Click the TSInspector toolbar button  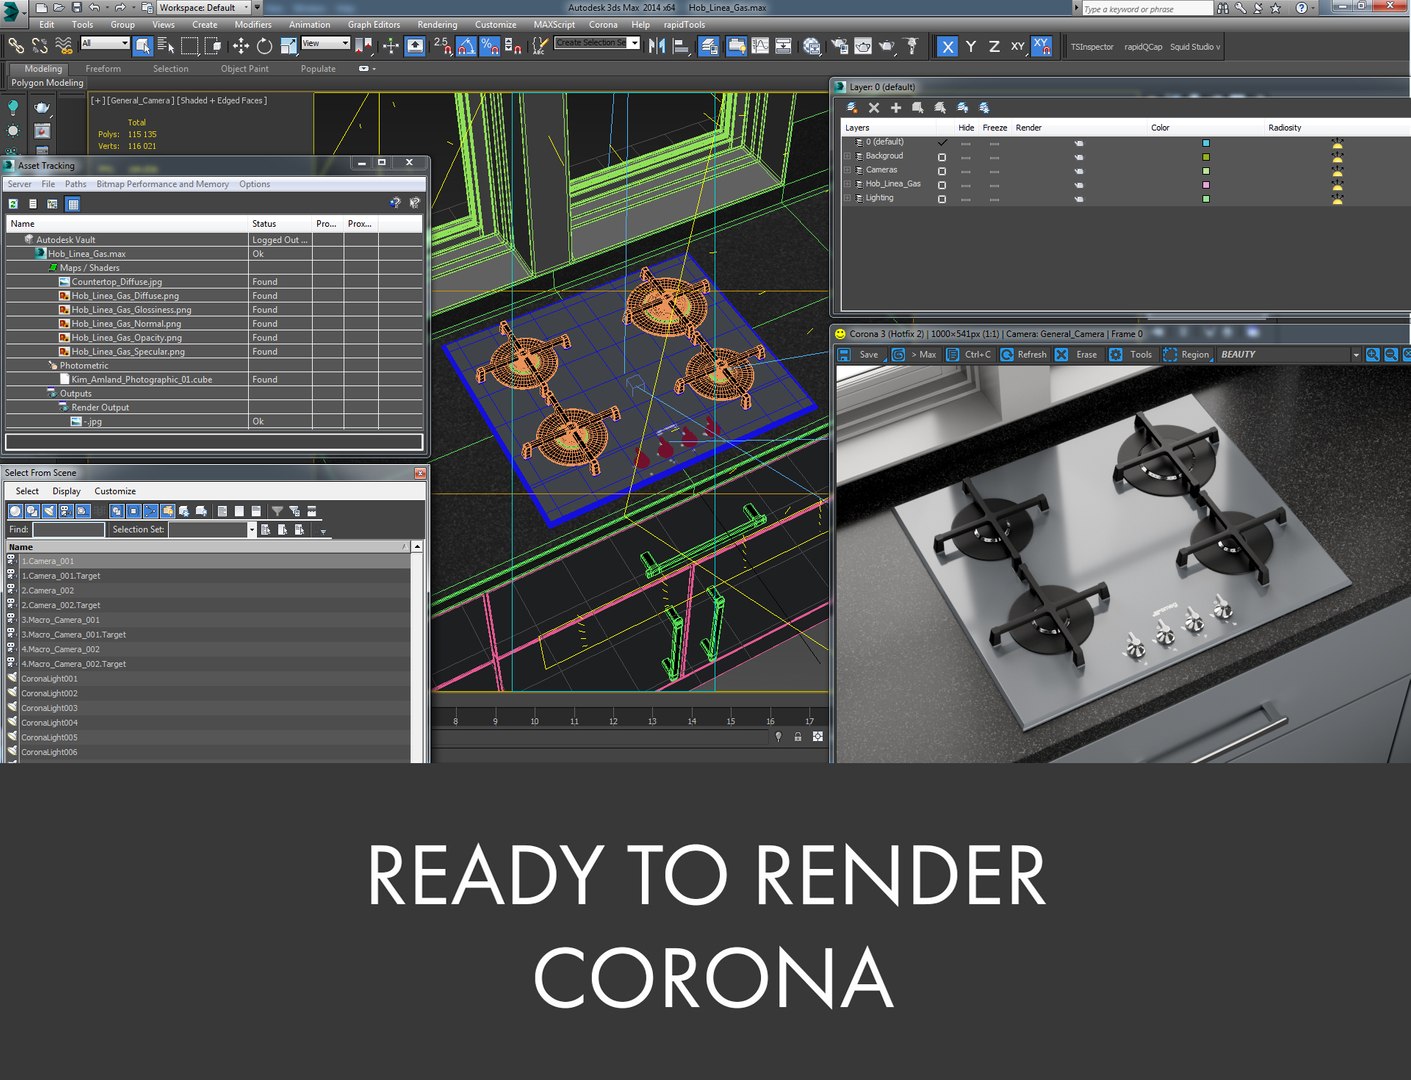click(x=1092, y=47)
